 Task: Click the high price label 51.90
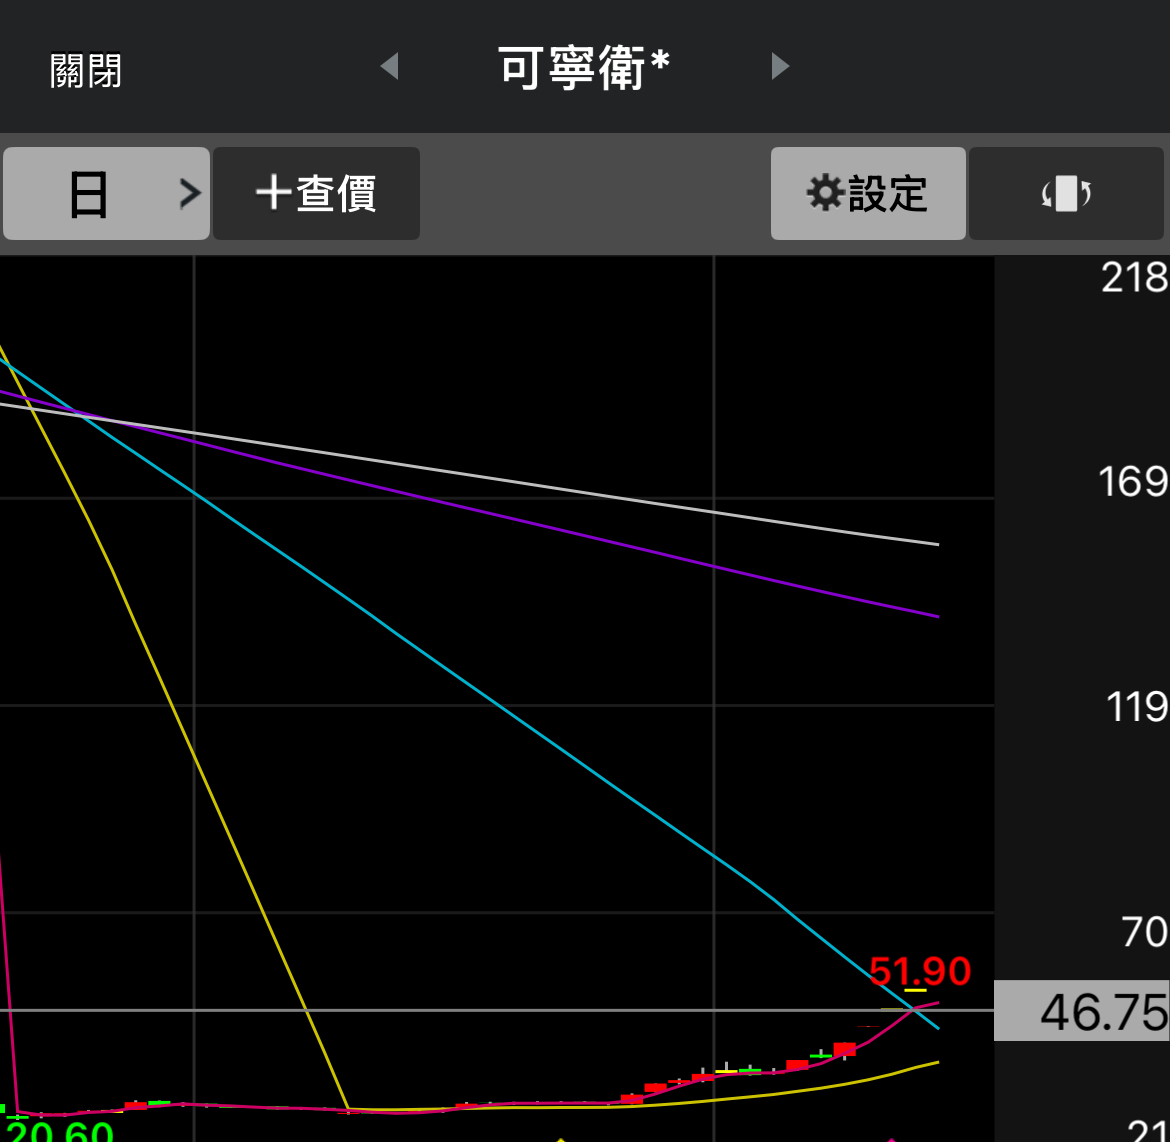[920, 971]
